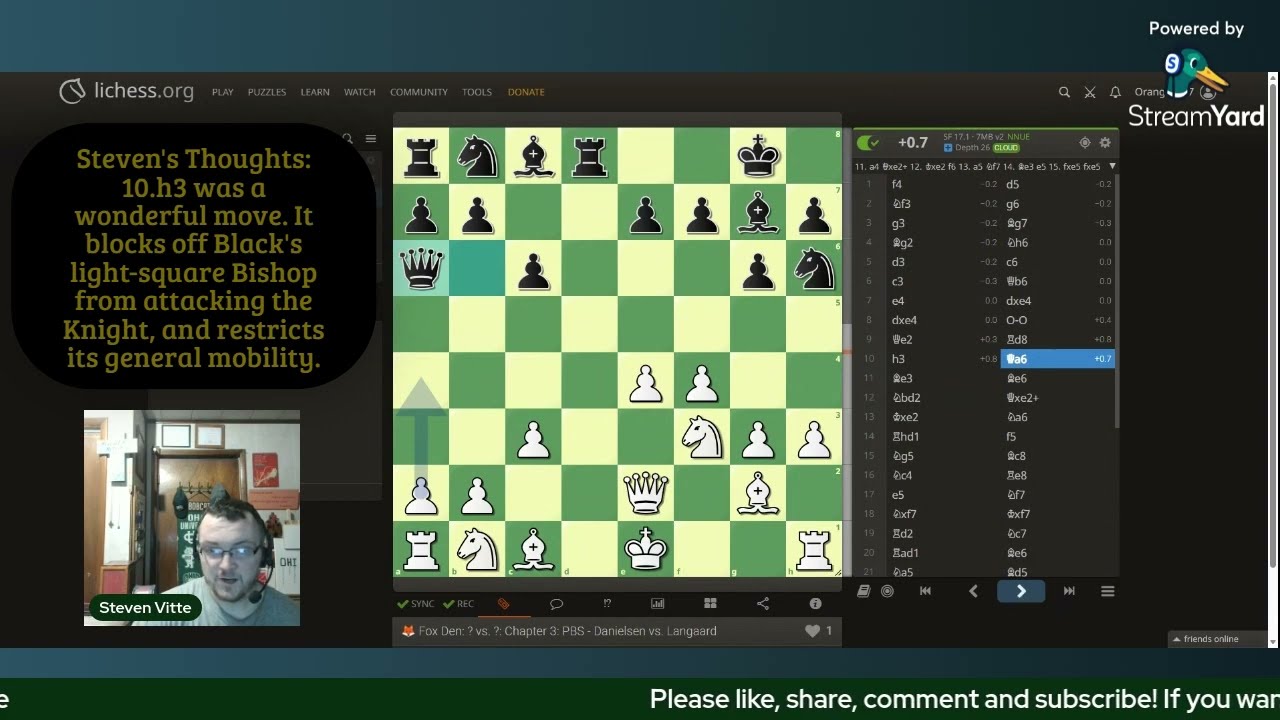Screen dimensions: 1280x720
Task: Toggle the SYNC checkmark option
Action: (416, 604)
